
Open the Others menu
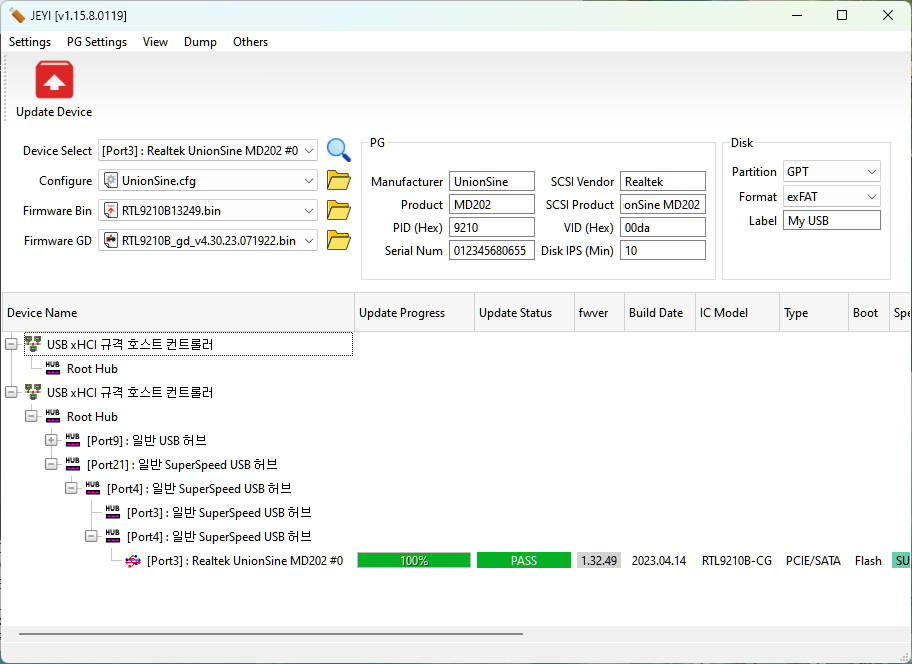tap(250, 42)
